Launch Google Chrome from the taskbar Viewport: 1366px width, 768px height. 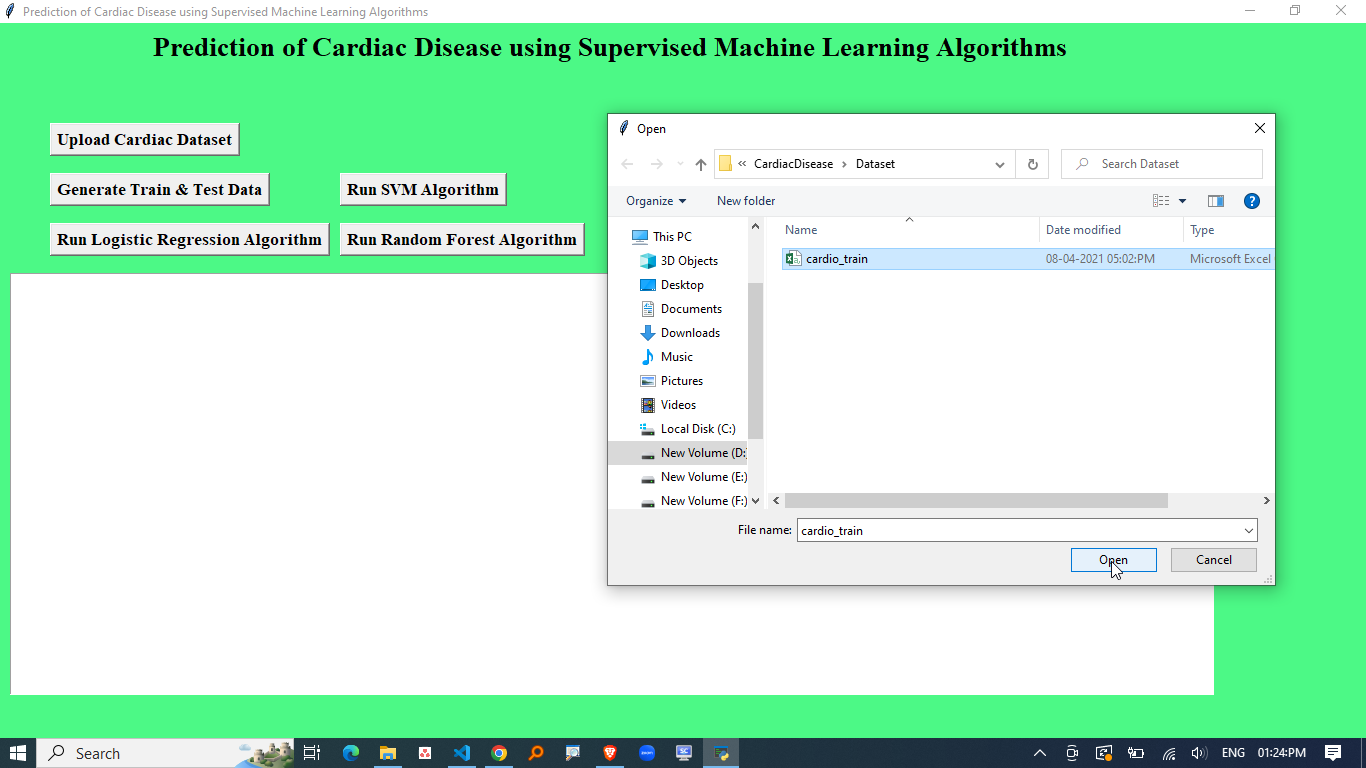499,753
